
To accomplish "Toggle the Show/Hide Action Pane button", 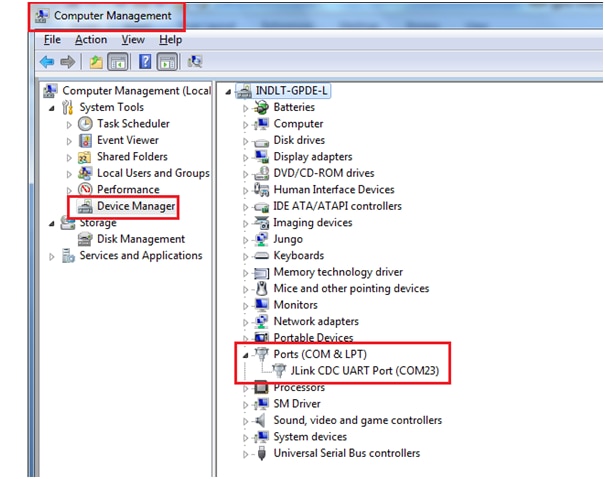I will (167, 62).
